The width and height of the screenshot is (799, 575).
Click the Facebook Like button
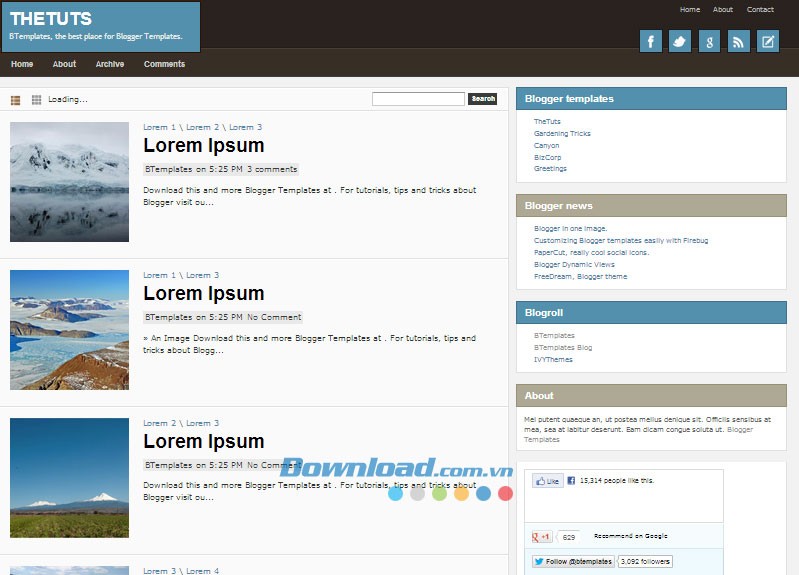(547, 481)
